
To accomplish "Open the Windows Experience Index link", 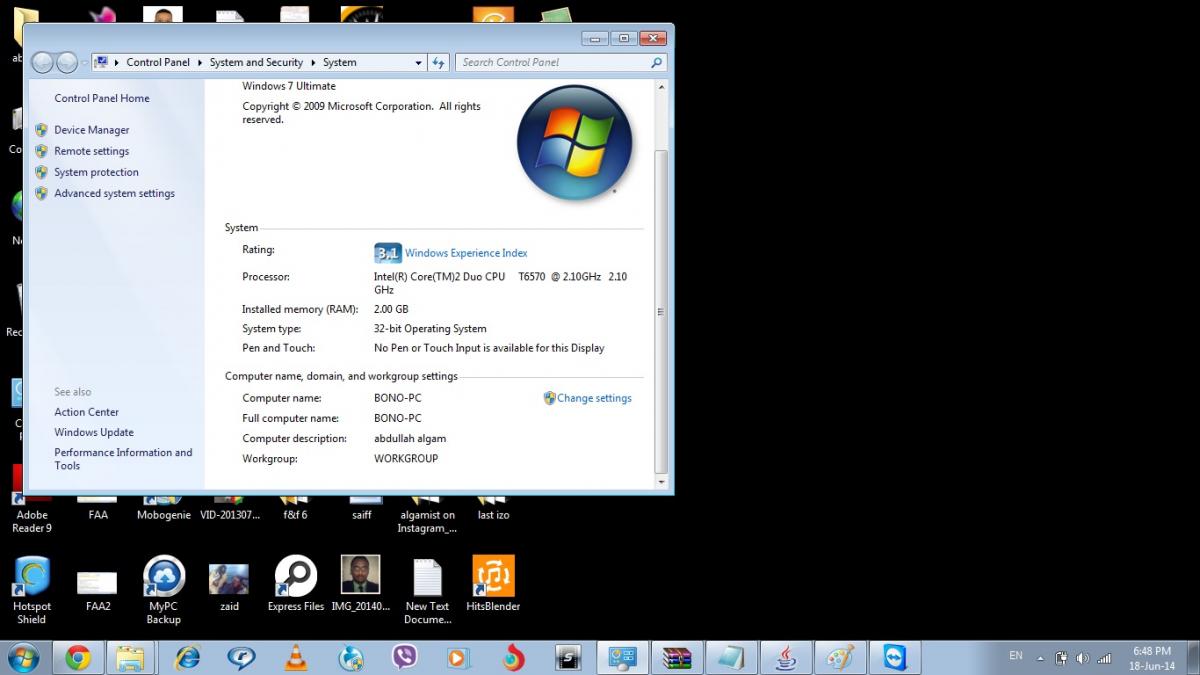I will coord(465,253).
